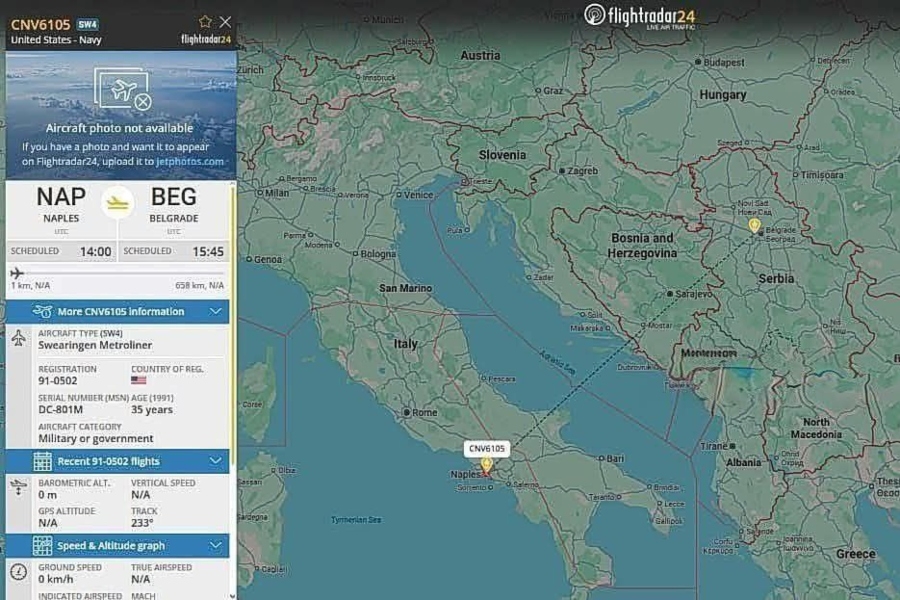Close the CNV6105 flight details panel
The width and height of the screenshot is (900, 600).
click(226, 21)
